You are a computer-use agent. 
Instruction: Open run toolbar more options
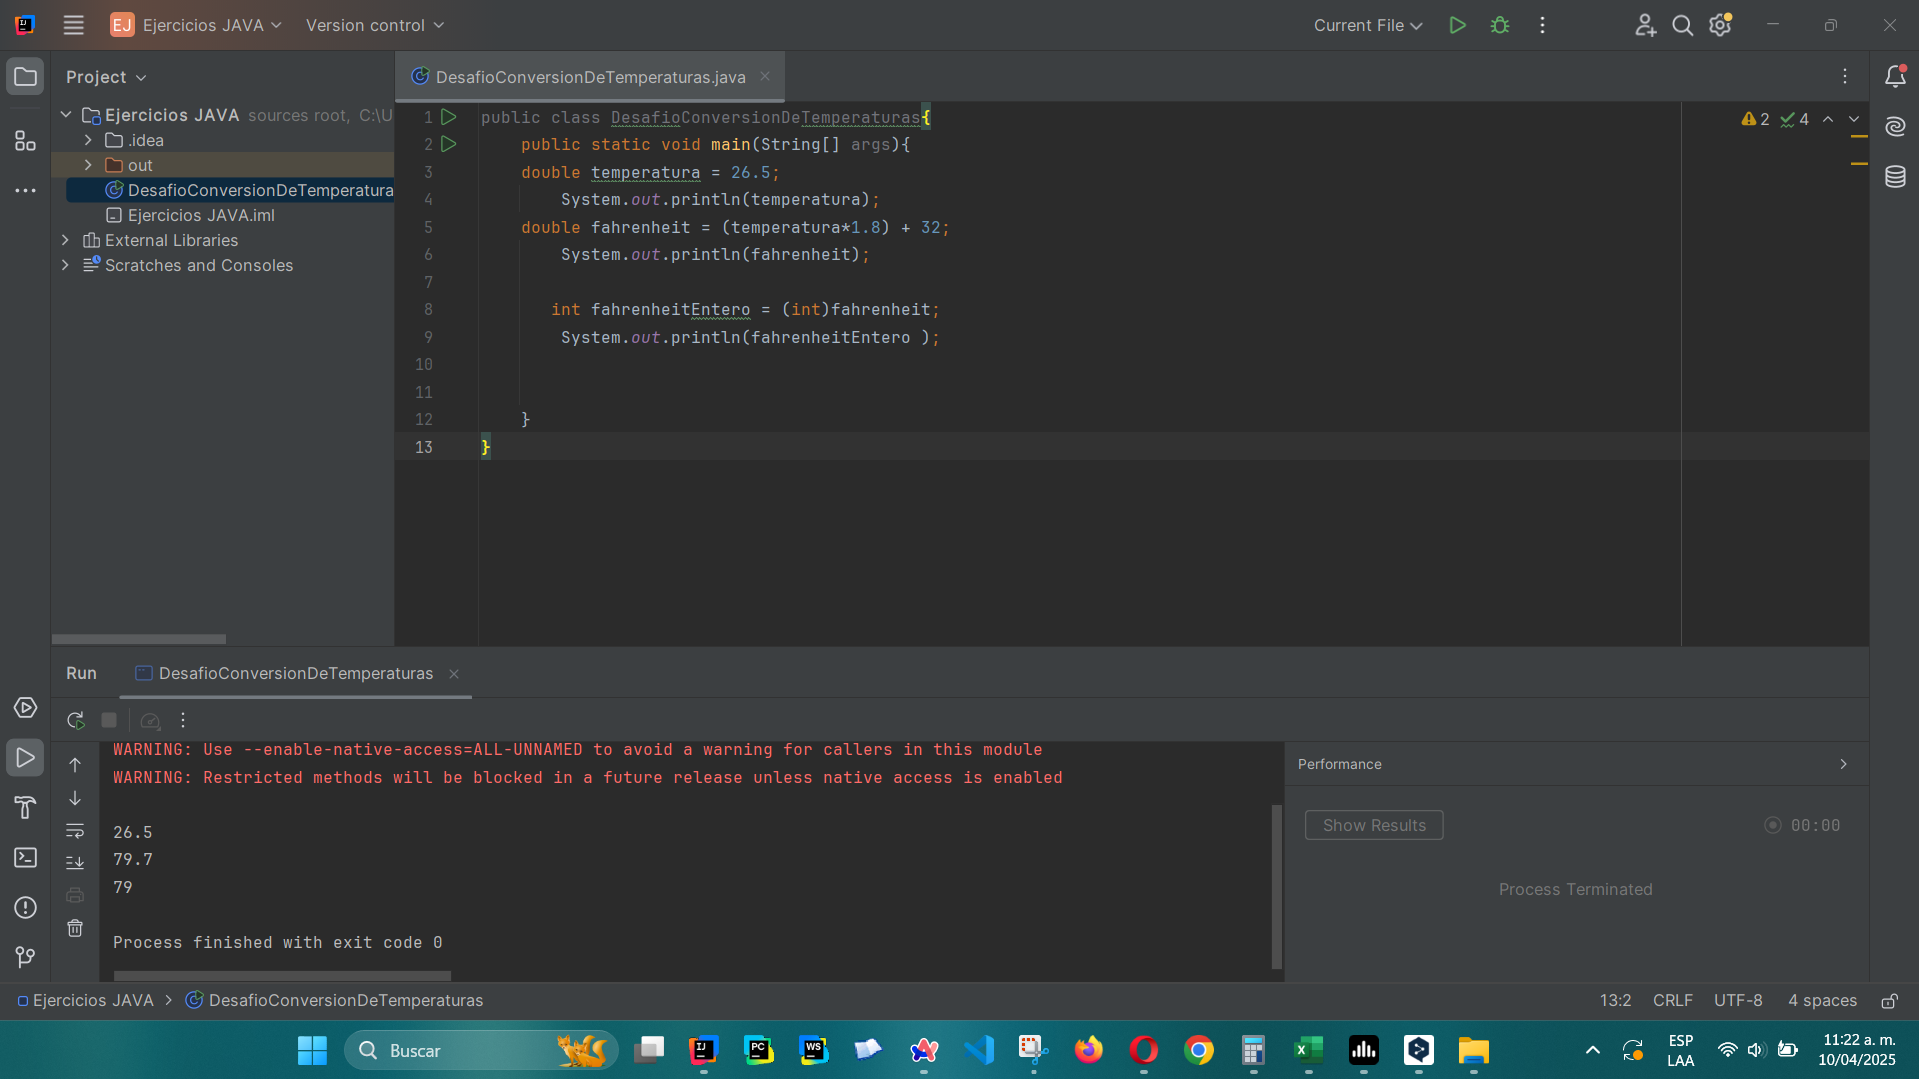[x=183, y=720]
